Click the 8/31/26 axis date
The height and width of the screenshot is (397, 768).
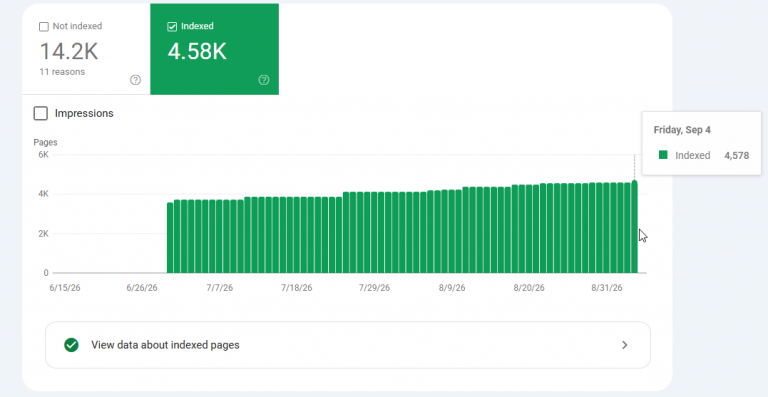tap(607, 288)
